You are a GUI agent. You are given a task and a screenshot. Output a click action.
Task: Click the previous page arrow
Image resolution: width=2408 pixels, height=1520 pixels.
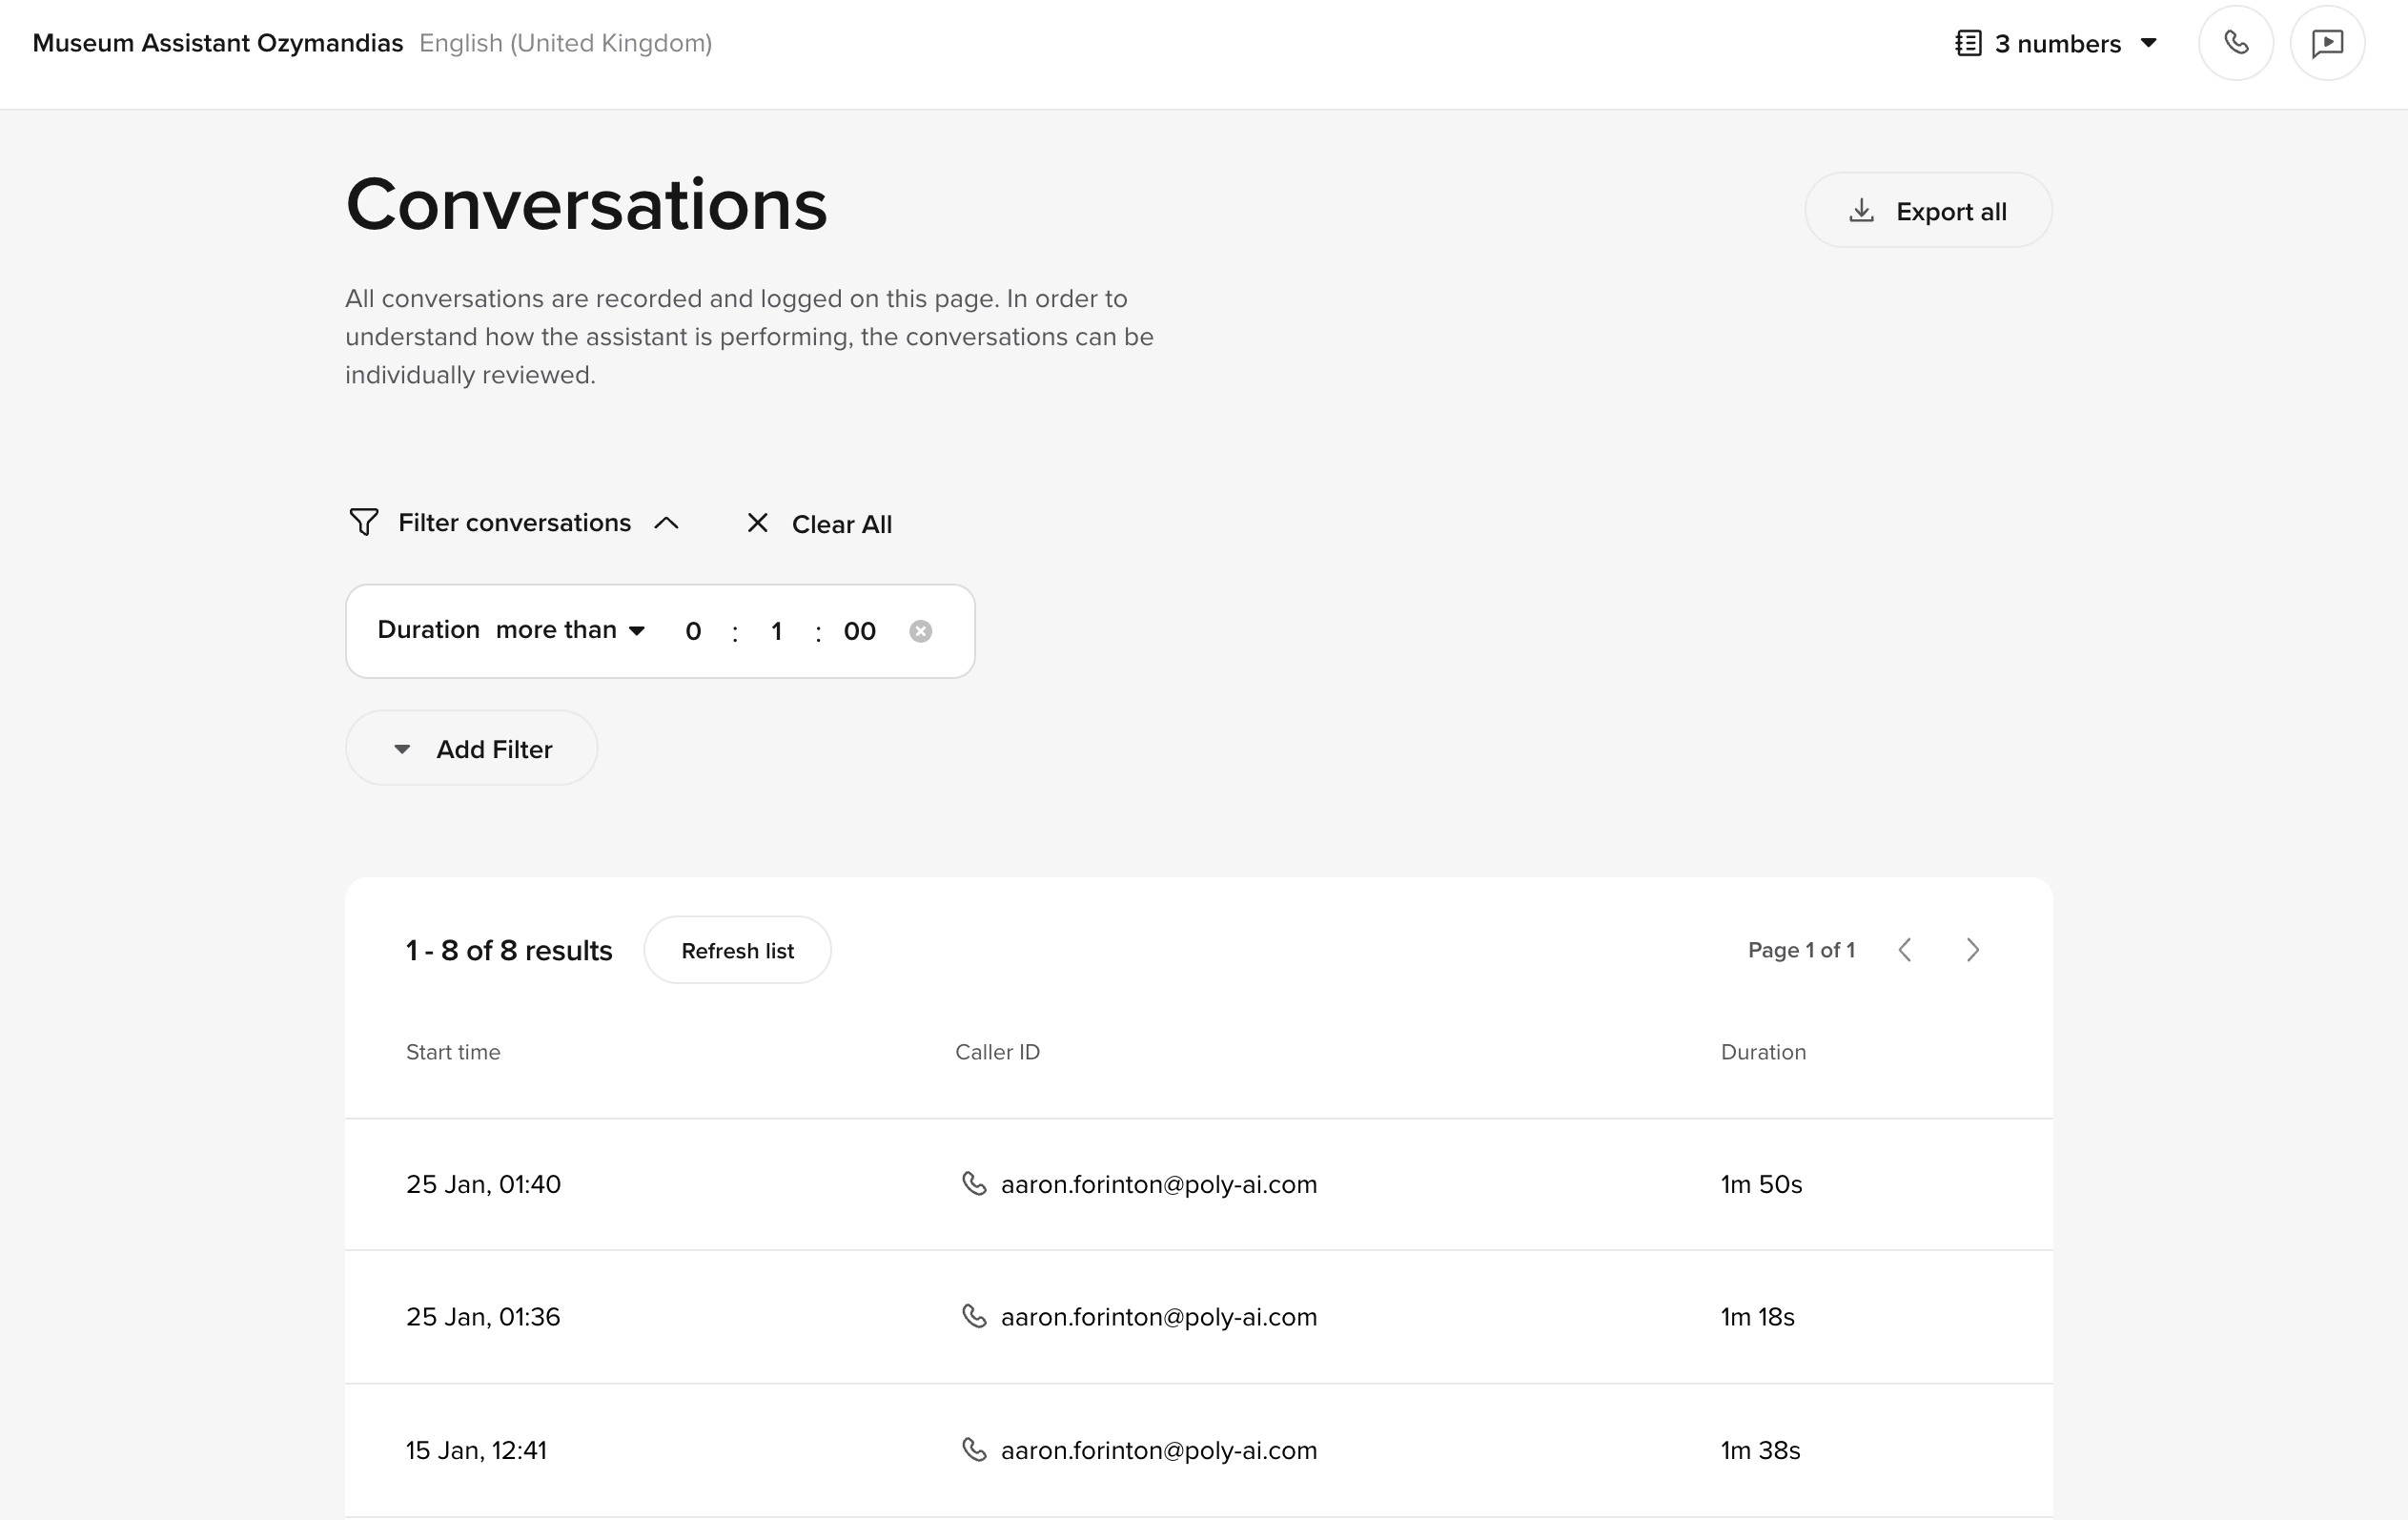pyautogui.click(x=1906, y=950)
